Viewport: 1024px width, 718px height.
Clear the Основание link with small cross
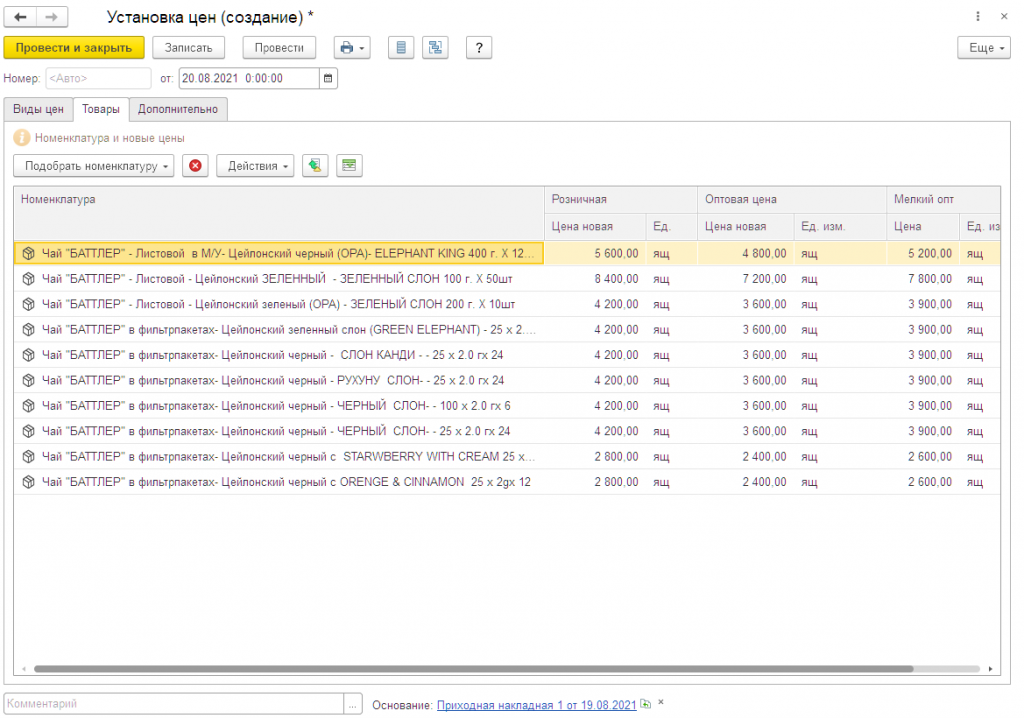pos(661,703)
